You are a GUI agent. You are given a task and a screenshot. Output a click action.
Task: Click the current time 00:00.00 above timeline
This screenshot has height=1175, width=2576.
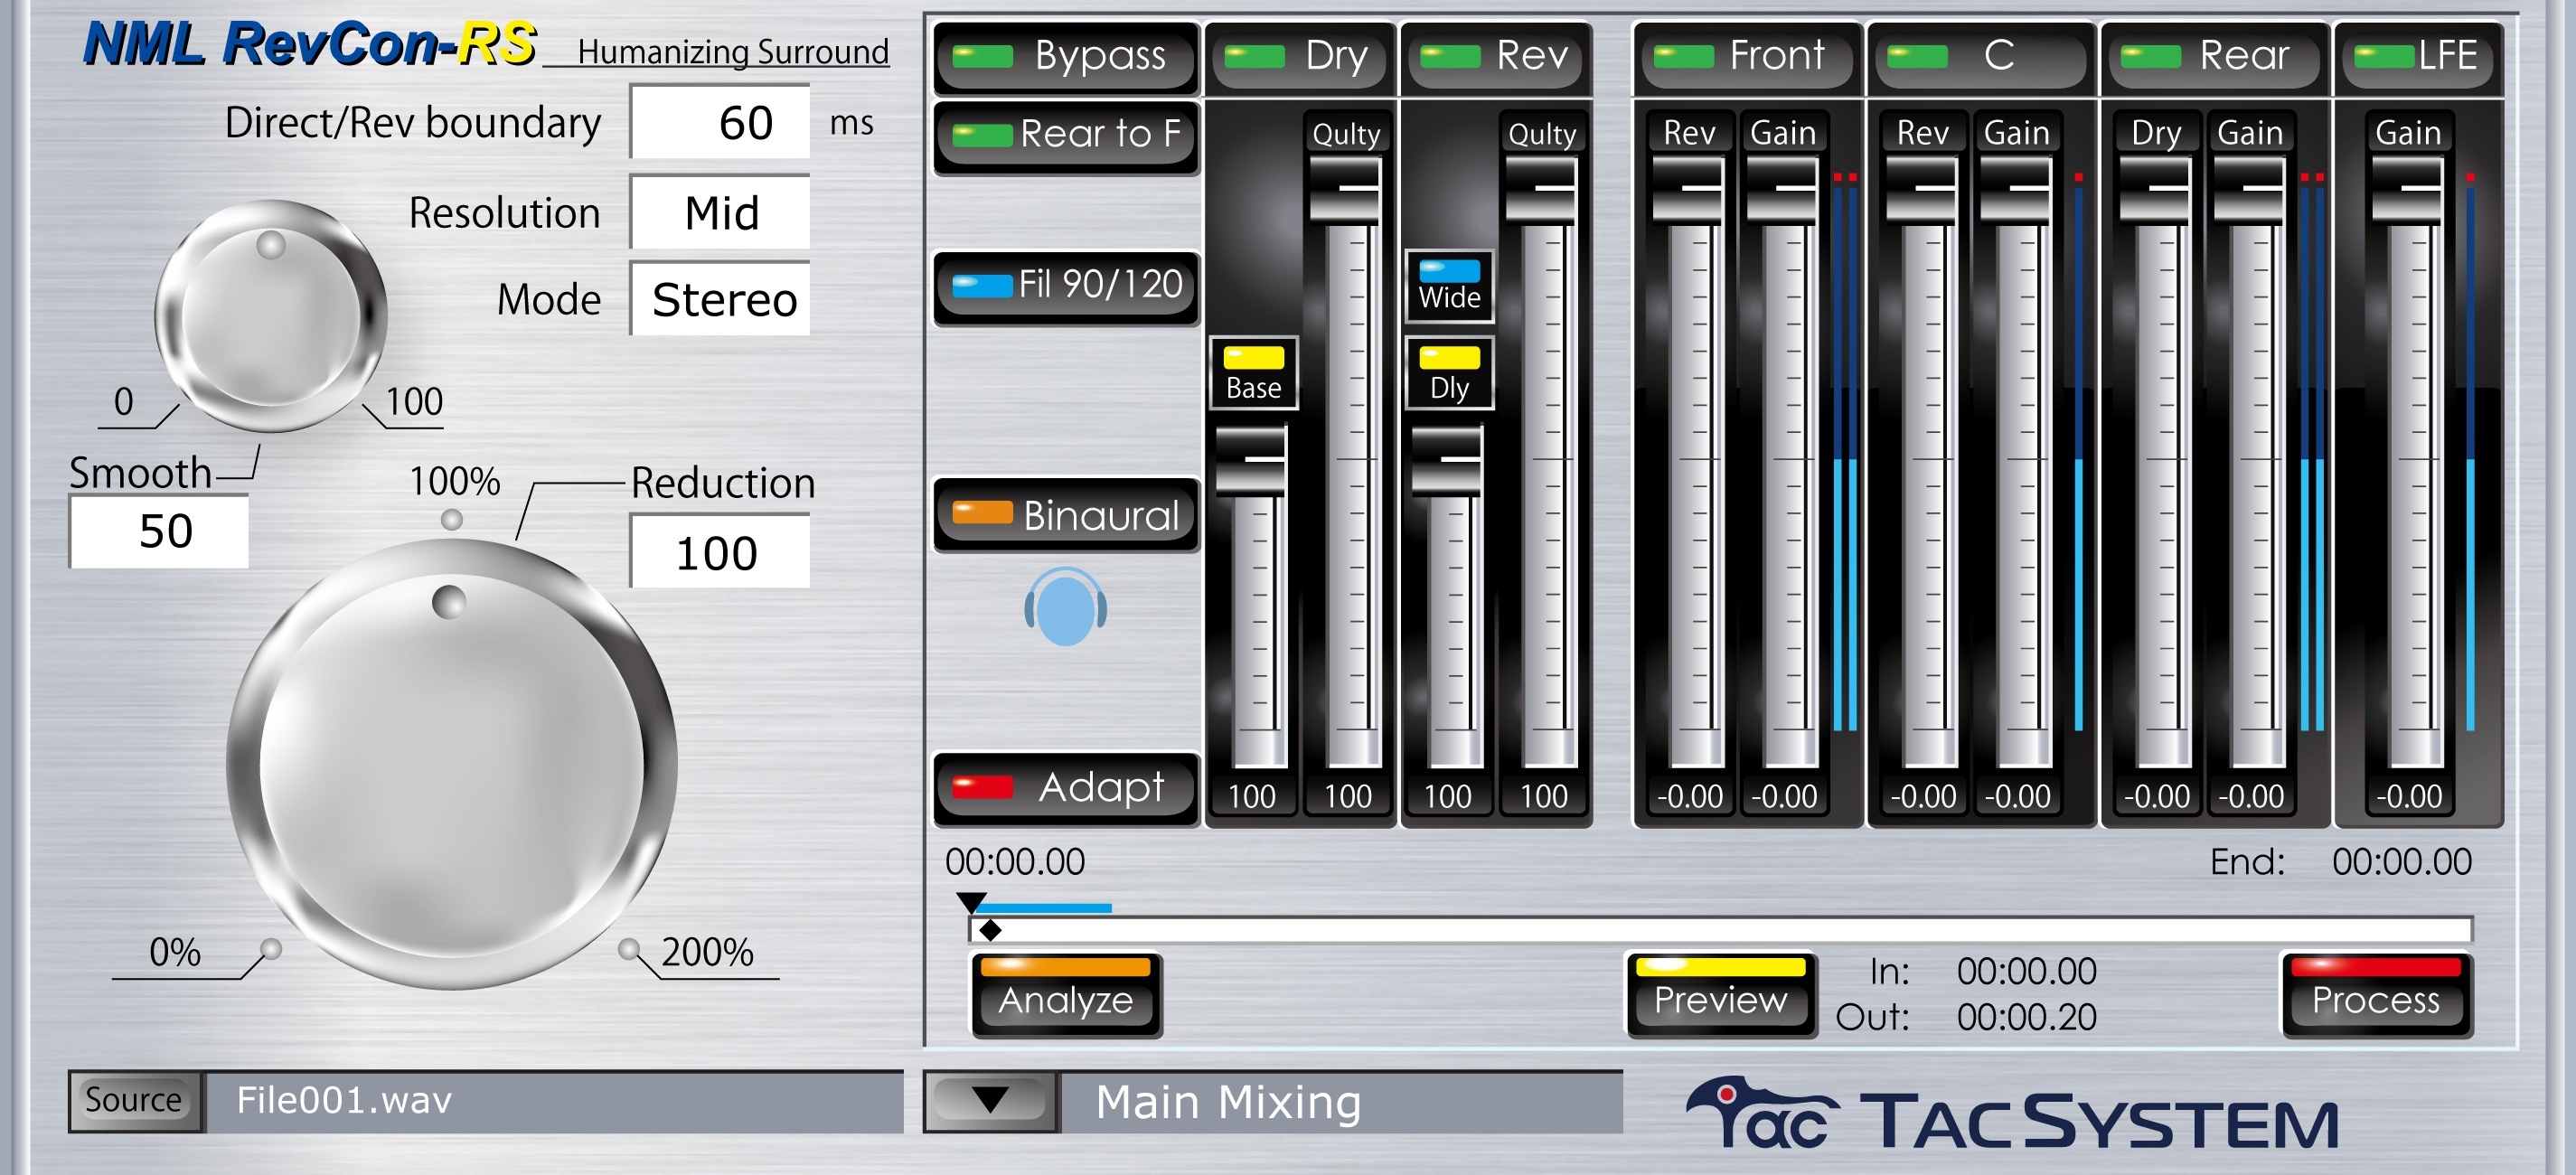(1014, 861)
